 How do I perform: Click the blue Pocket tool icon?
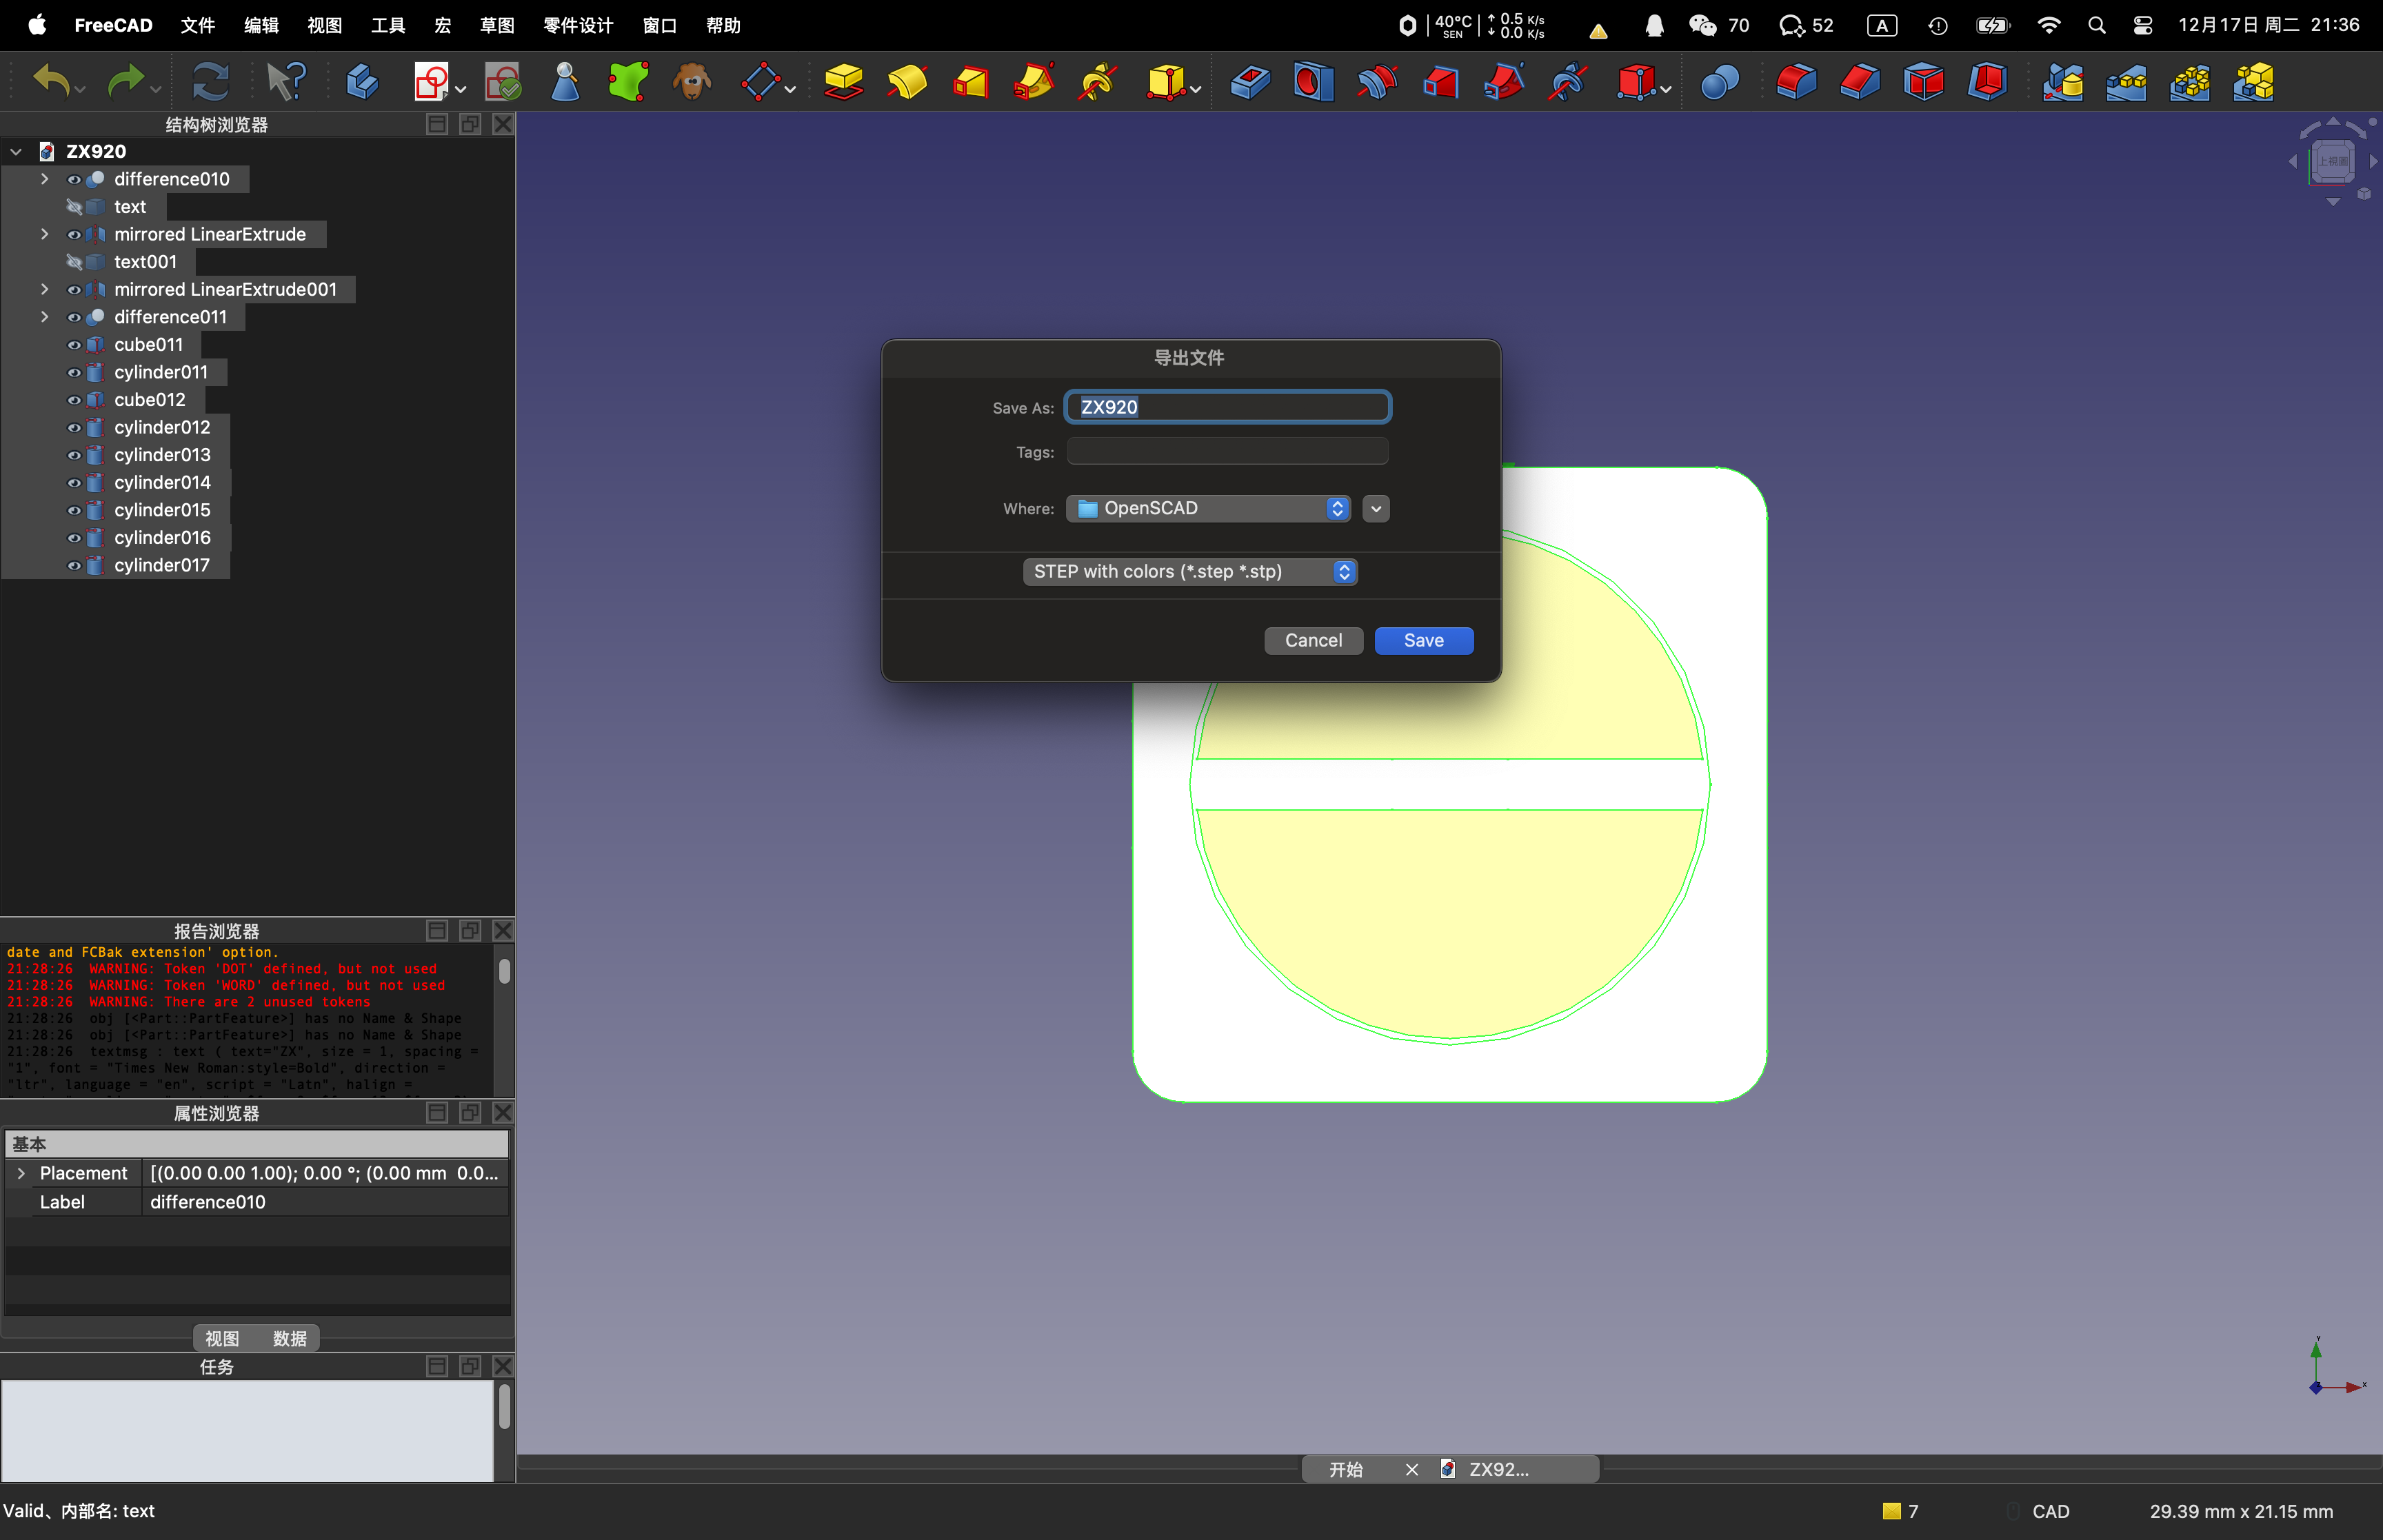coord(1250,82)
